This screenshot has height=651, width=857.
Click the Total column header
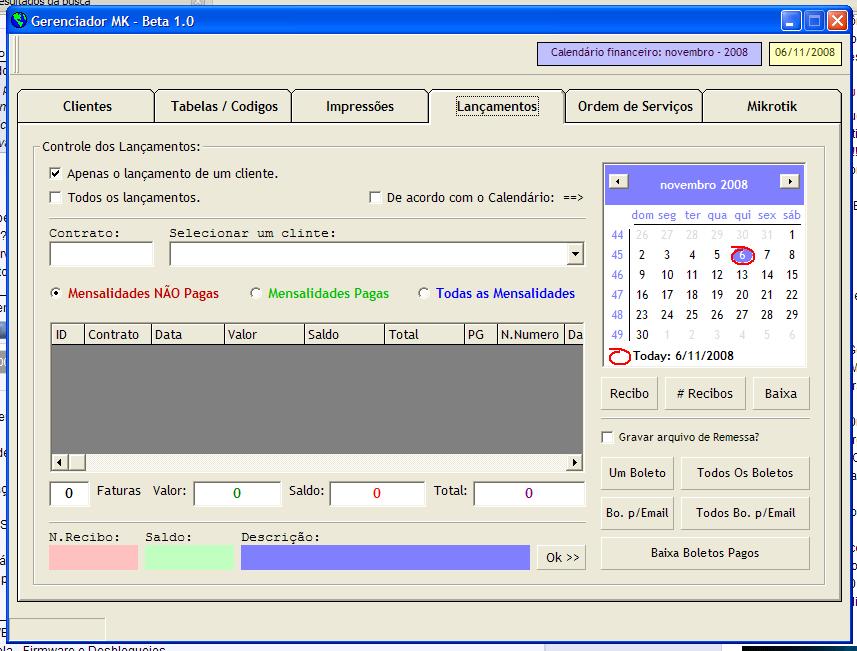coord(424,334)
